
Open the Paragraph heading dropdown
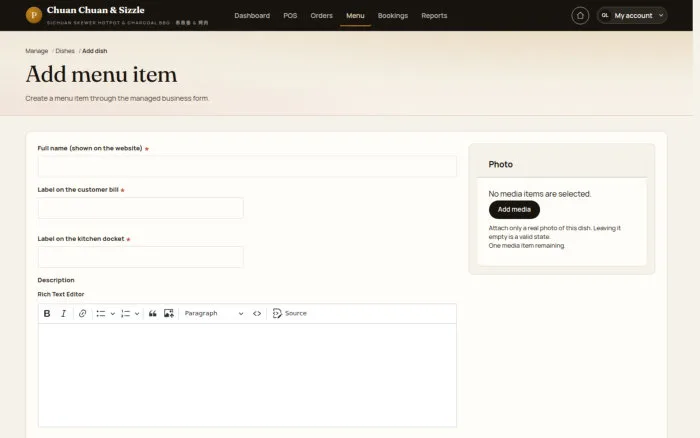click(214, 313)
